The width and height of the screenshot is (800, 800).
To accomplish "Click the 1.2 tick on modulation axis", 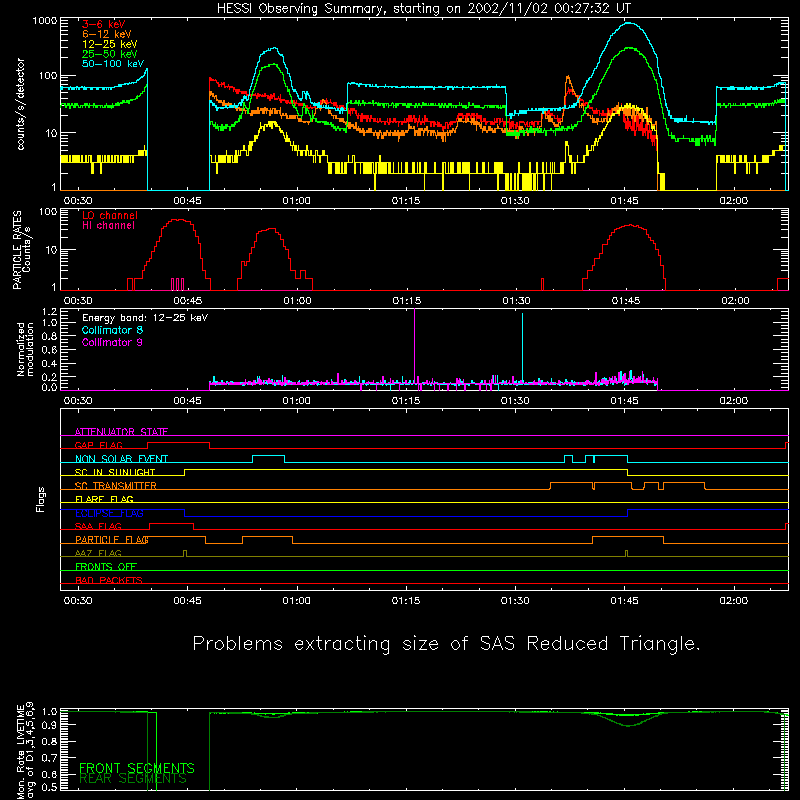I will pos(49,312).
